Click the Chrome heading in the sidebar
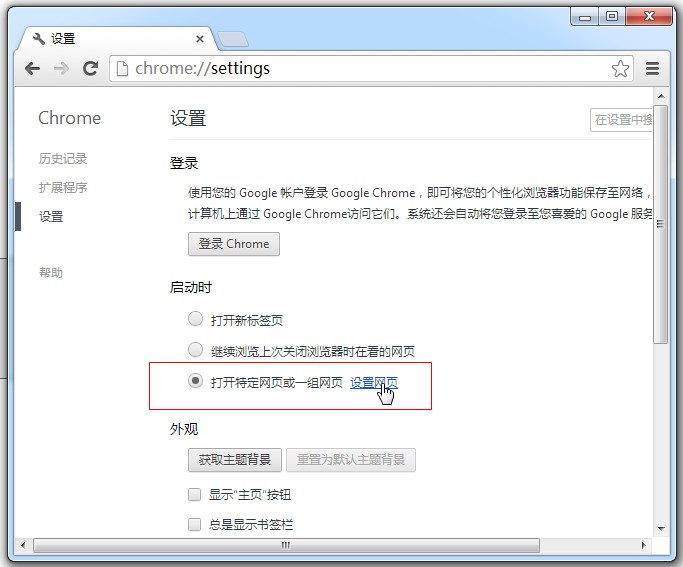The width and height of the screenshot is (683, 567). [70, 118]
